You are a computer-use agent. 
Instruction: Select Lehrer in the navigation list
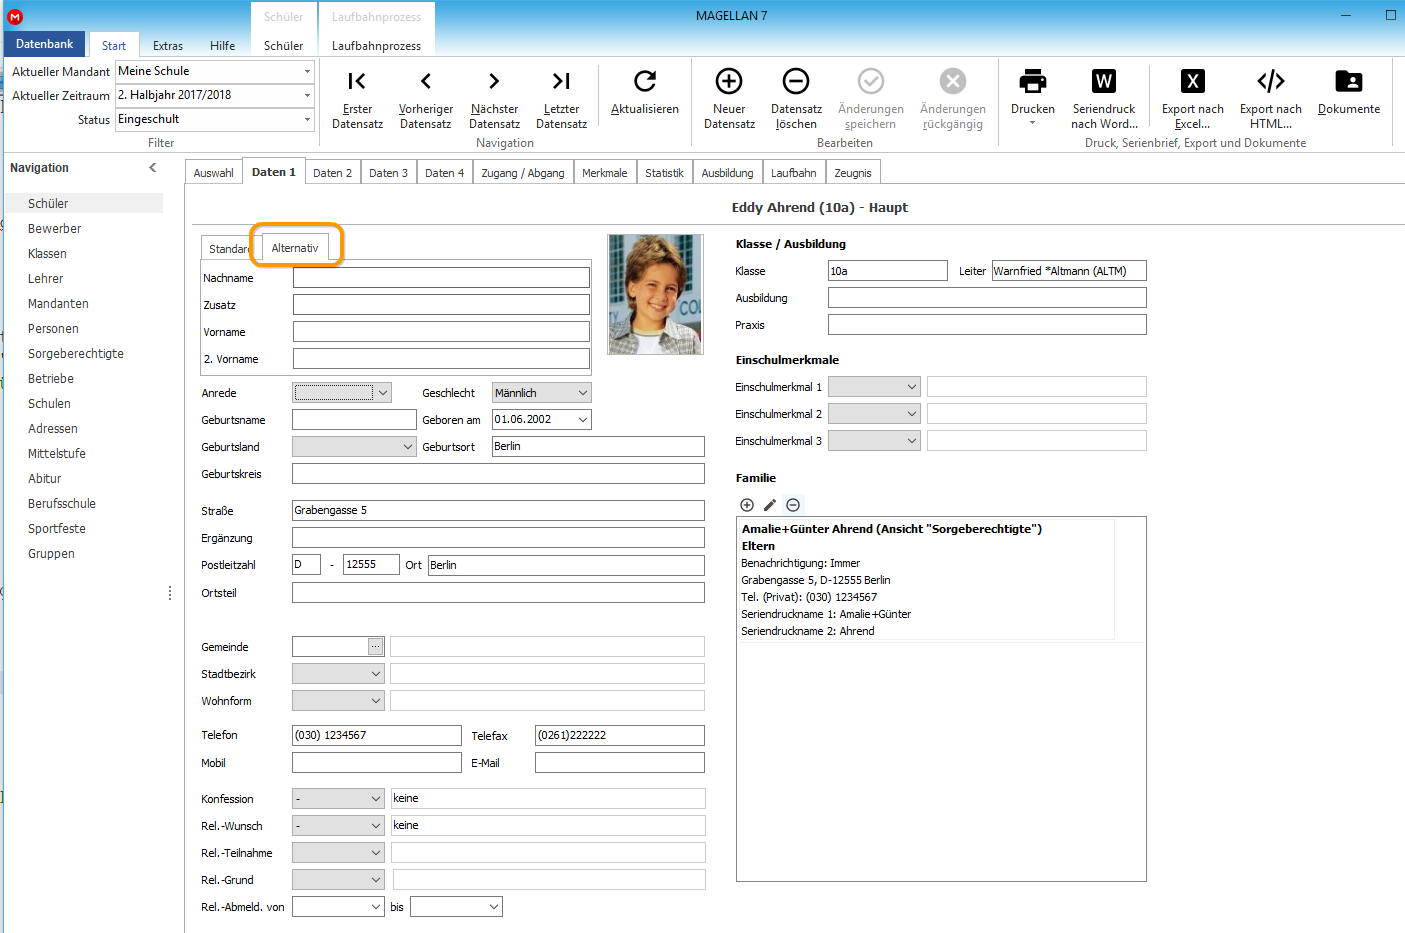click(45, 279)
